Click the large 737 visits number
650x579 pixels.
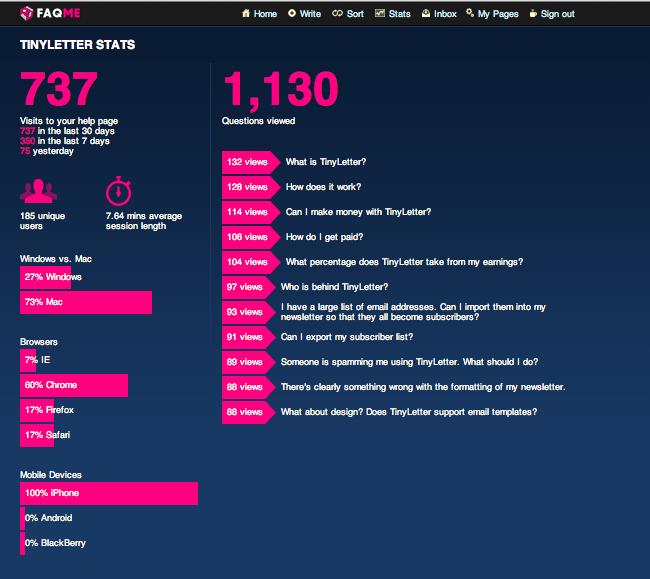click(59, 89)
